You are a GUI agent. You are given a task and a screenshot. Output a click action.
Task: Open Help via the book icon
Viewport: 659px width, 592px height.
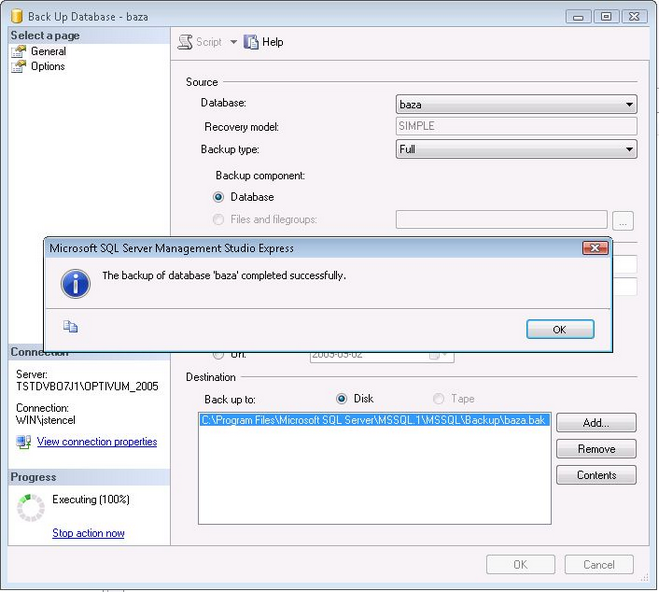(x=251, y=42)
